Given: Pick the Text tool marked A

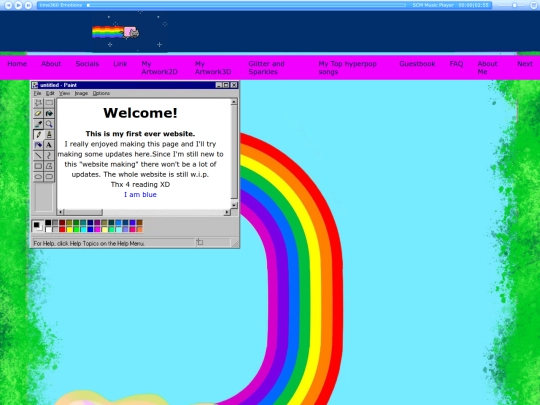Looking at the screenshot, I should click(x=49, y=145).
